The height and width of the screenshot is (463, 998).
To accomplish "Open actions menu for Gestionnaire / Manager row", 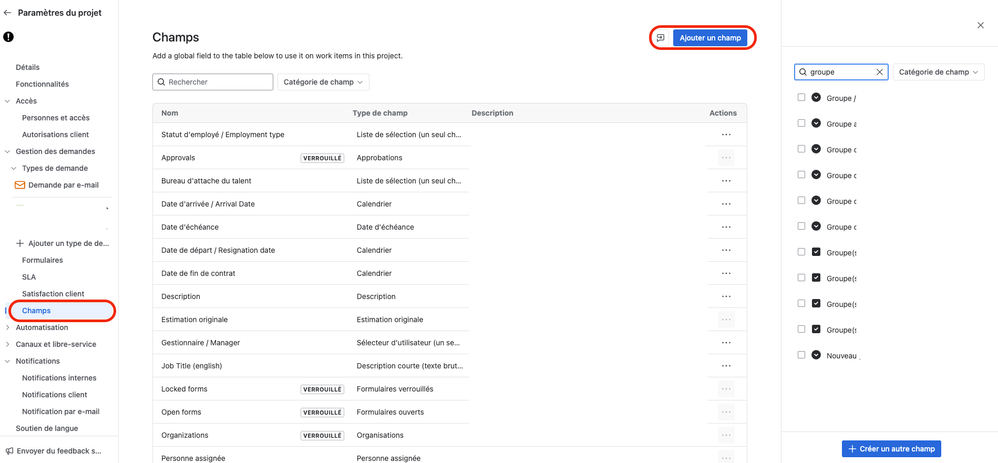I will 726,343.
